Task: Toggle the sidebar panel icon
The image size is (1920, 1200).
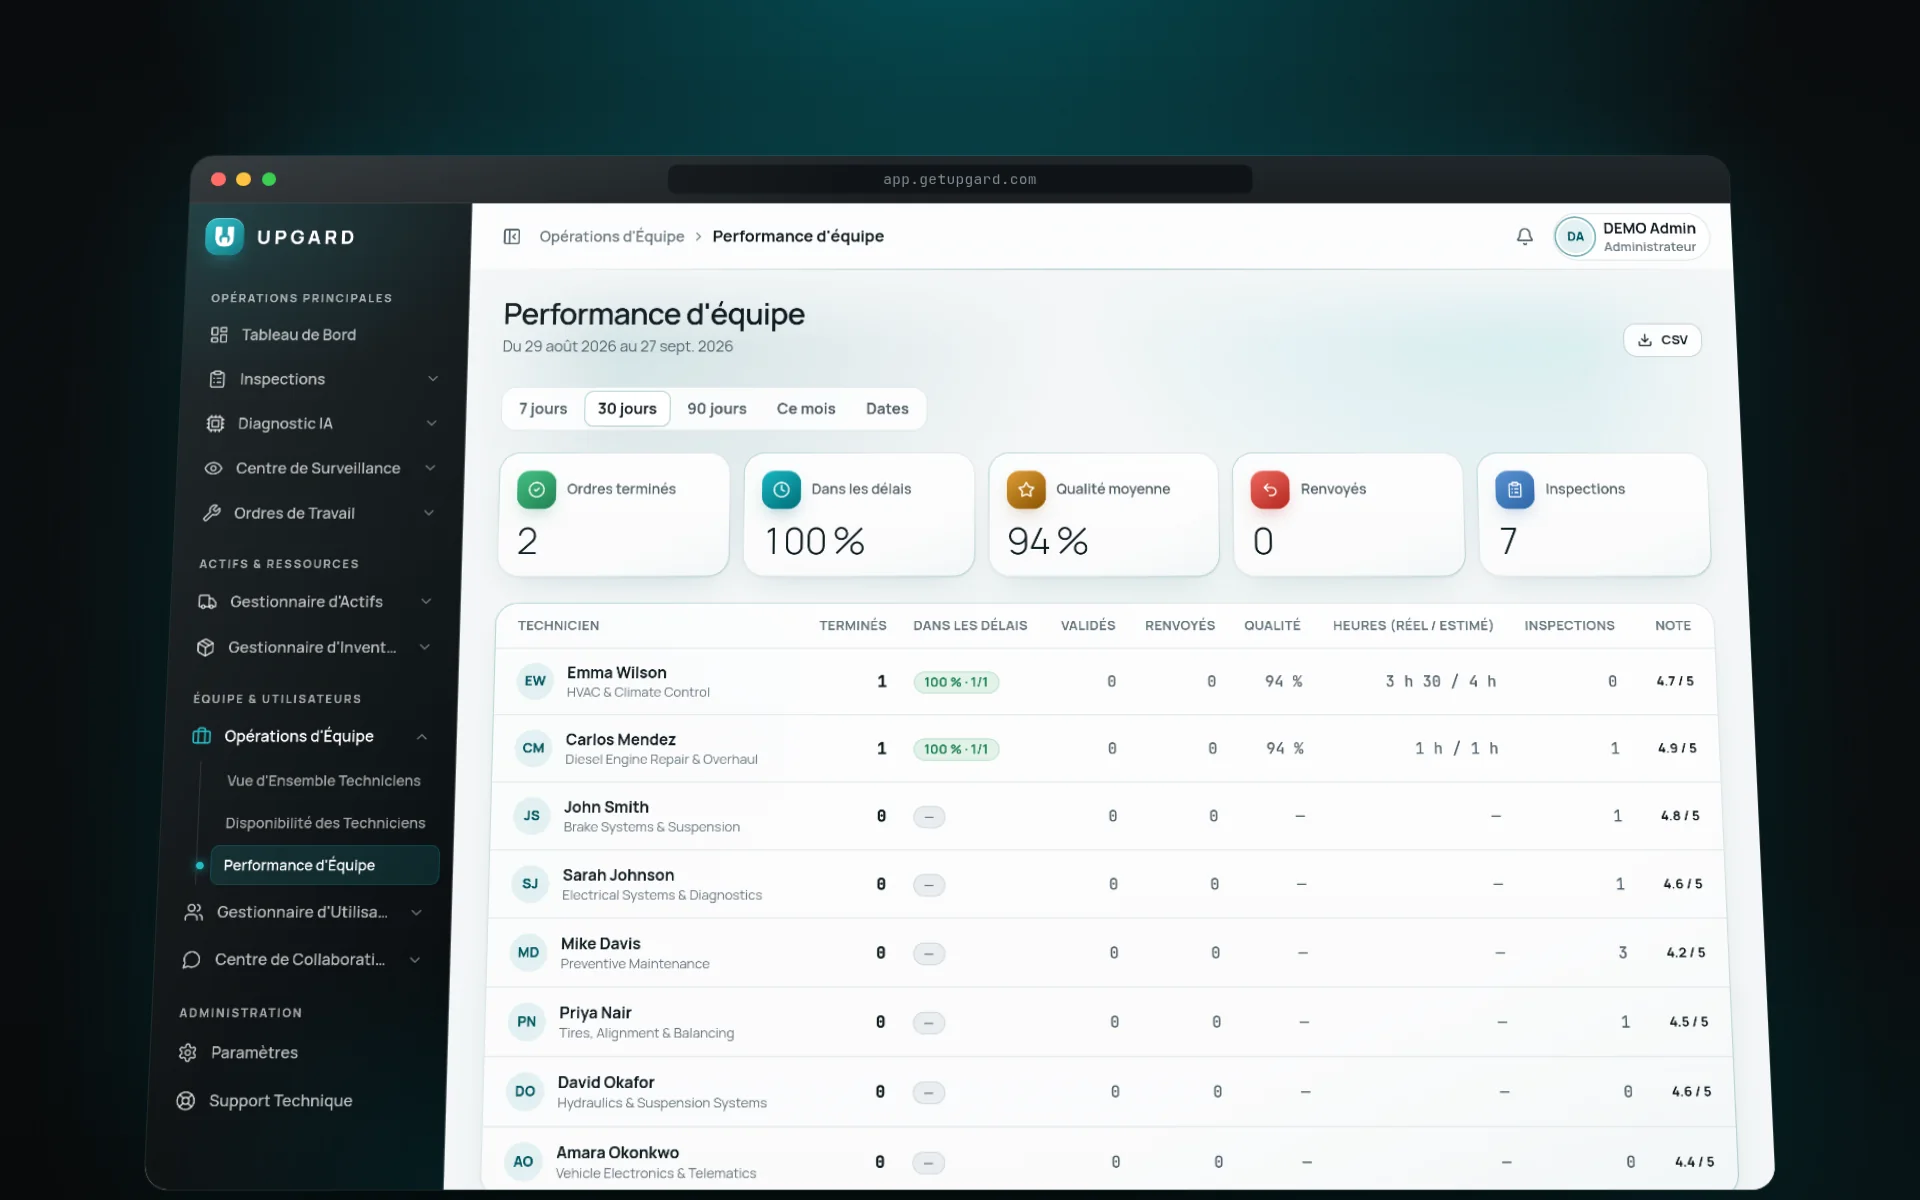Action: tap(512, 237)
